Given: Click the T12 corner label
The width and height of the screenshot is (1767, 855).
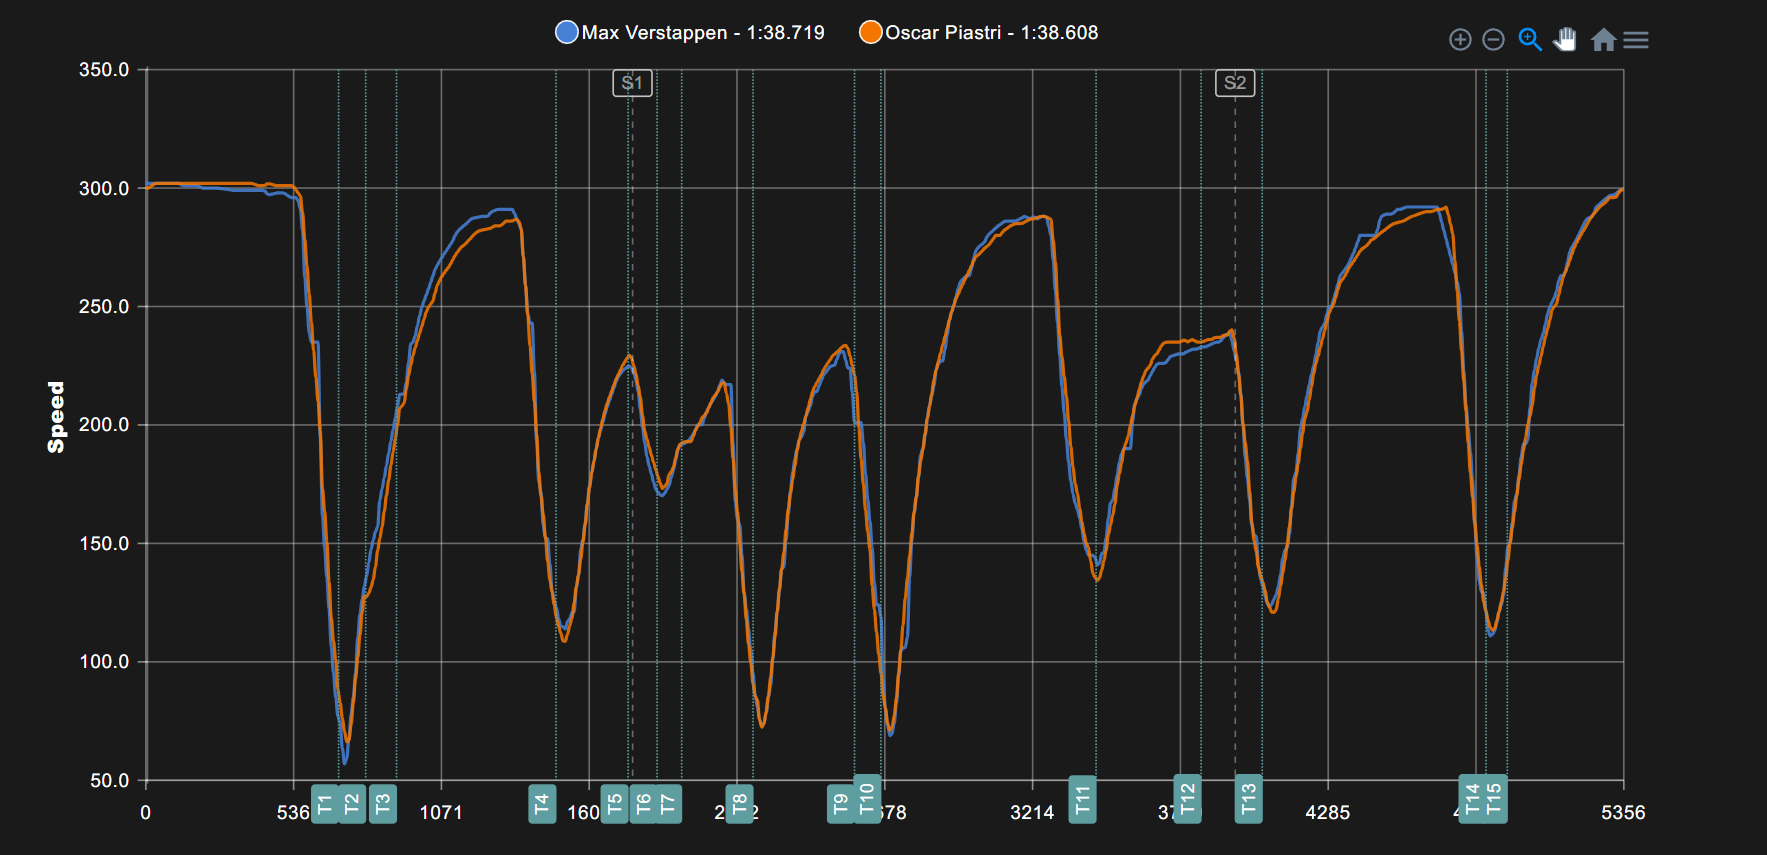Looking at the screenshot, I should coord(1187,798).
